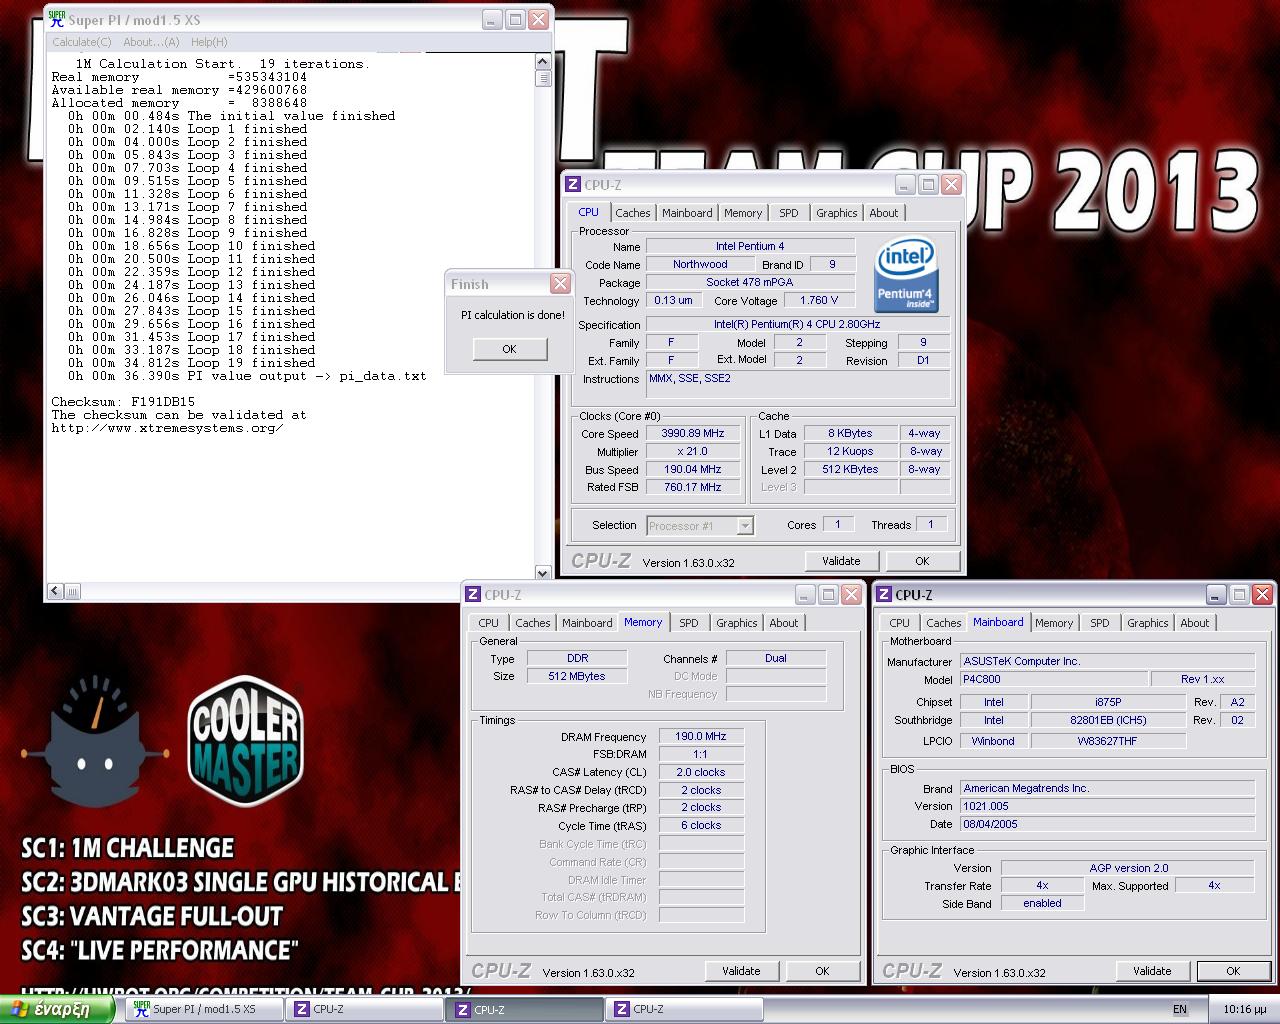1280x1024 pixels.
Task: Click the Super PI horizontal scrollbar left arrow
Action: coord(55,591)
